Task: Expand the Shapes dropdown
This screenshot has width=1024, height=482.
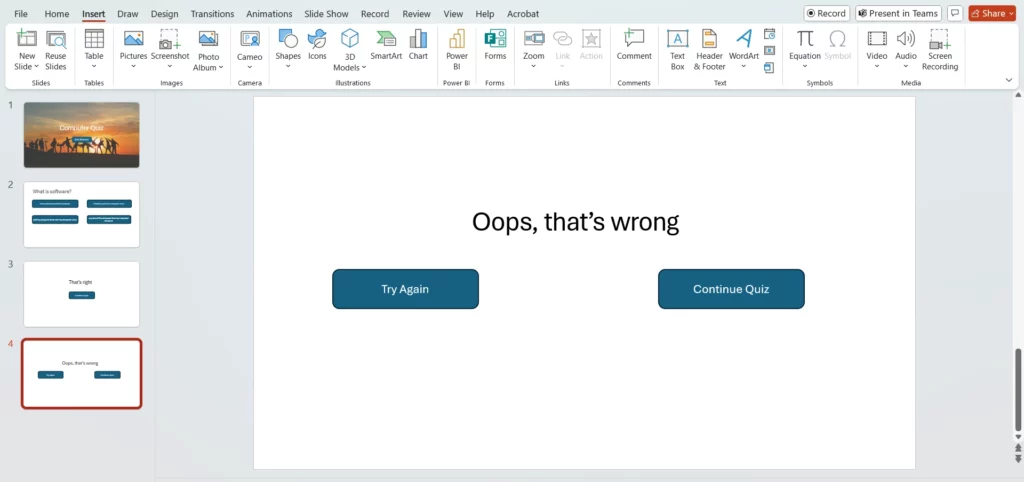Action: tap(288, 66)
